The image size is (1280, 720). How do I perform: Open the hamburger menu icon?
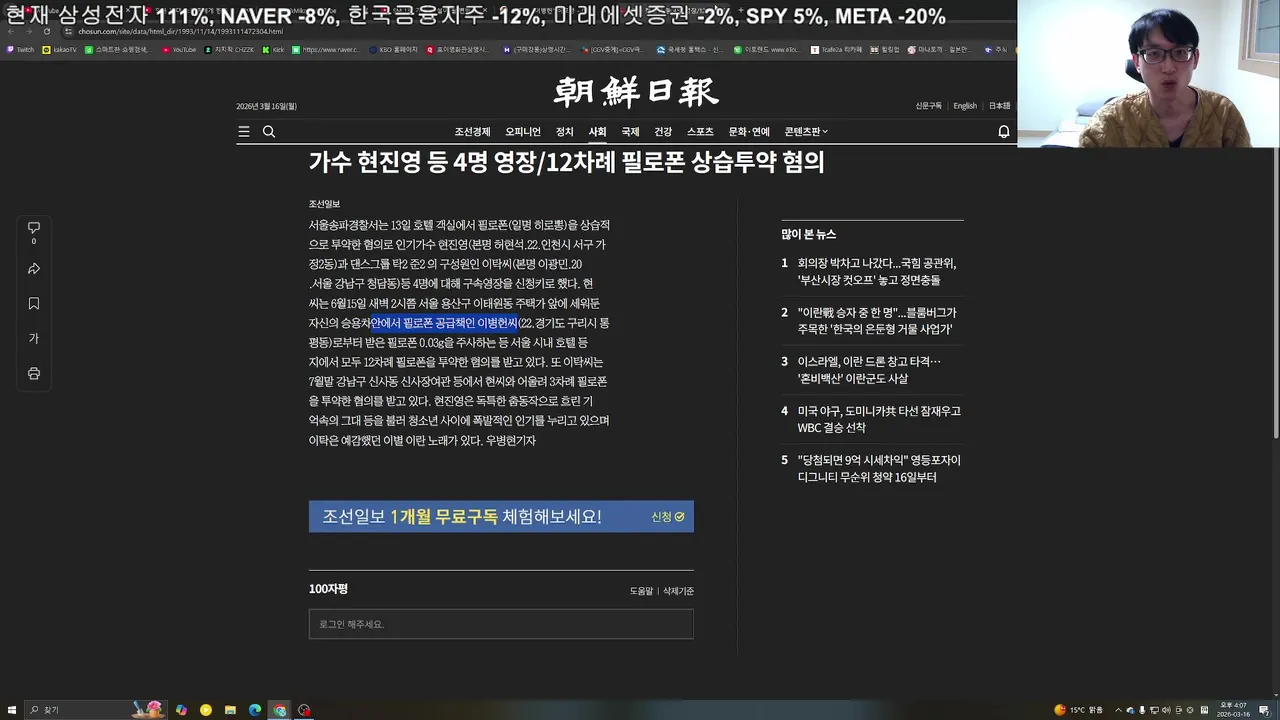(244, 131)
